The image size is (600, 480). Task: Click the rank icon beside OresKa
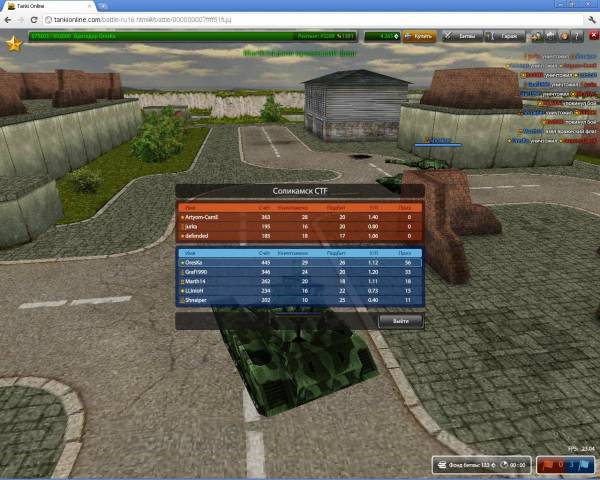click(x=183, y=263)
